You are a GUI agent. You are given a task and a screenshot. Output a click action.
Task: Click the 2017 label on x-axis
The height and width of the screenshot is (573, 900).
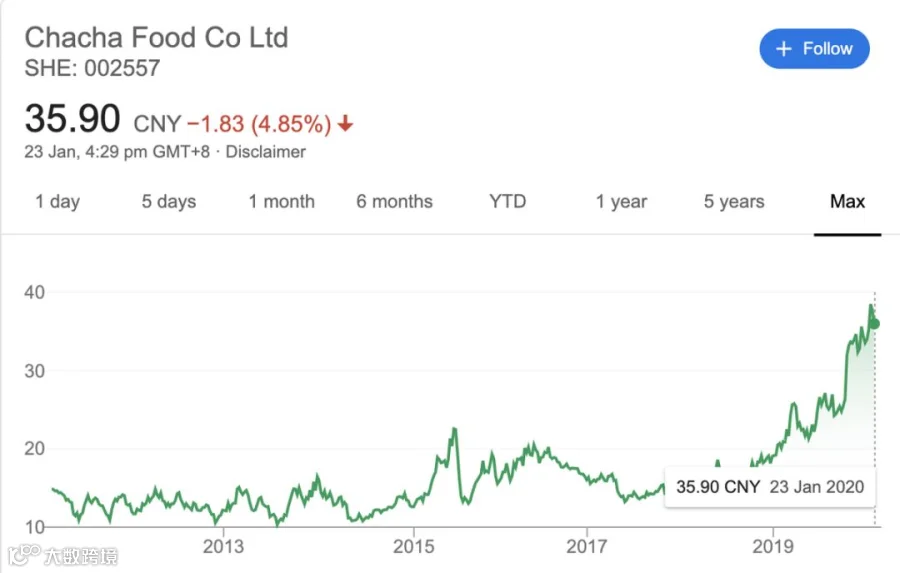[586, 546]
